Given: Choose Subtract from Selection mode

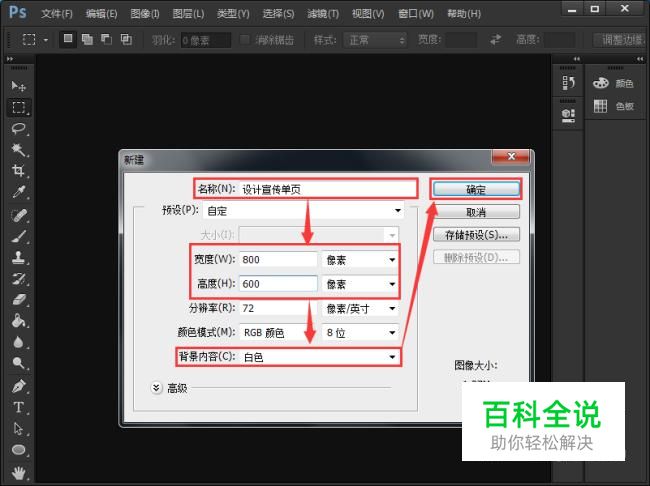Looking at the screenshot, I should [x=107, y=39].
